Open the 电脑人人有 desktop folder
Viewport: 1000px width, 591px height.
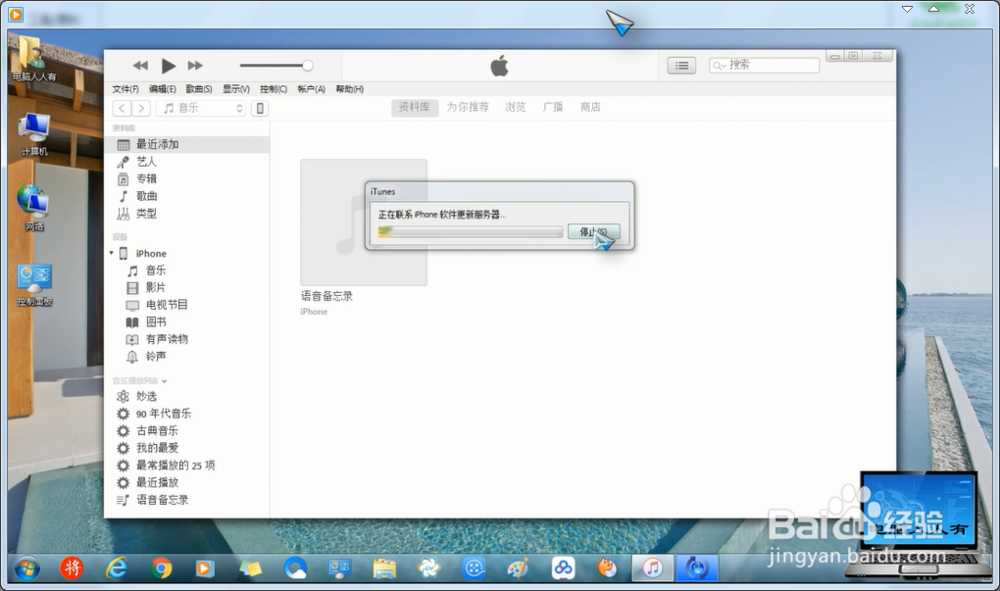(34, 60)
